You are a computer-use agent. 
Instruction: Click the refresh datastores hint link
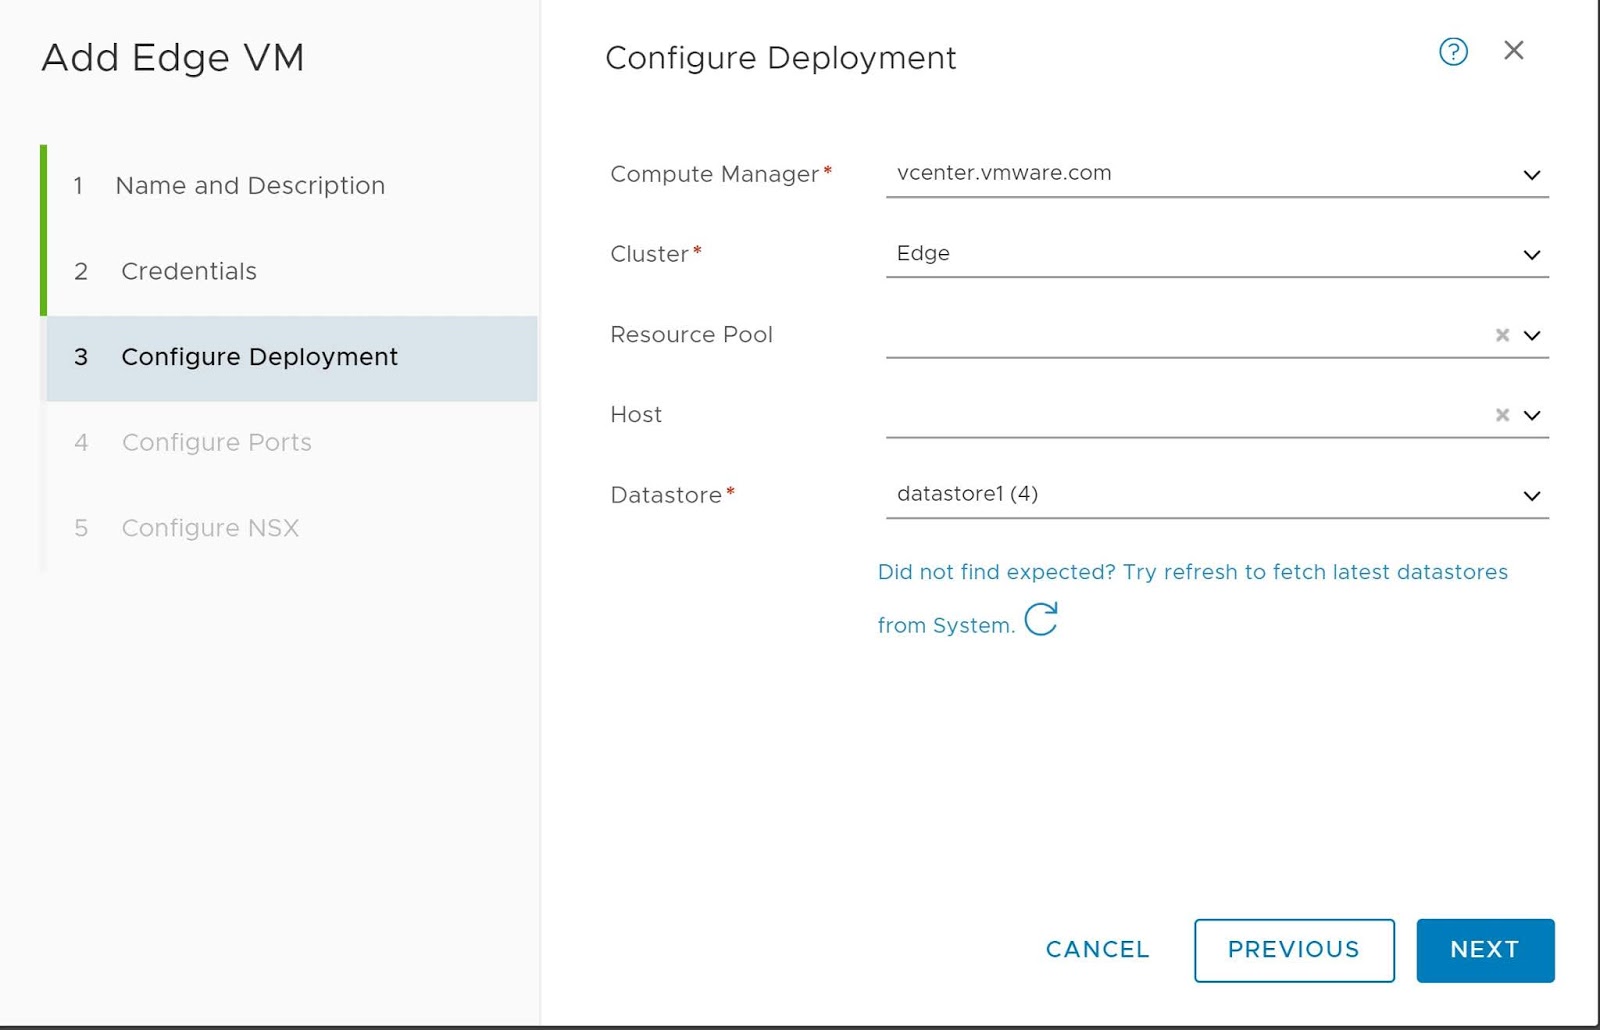click(1191, 573)
